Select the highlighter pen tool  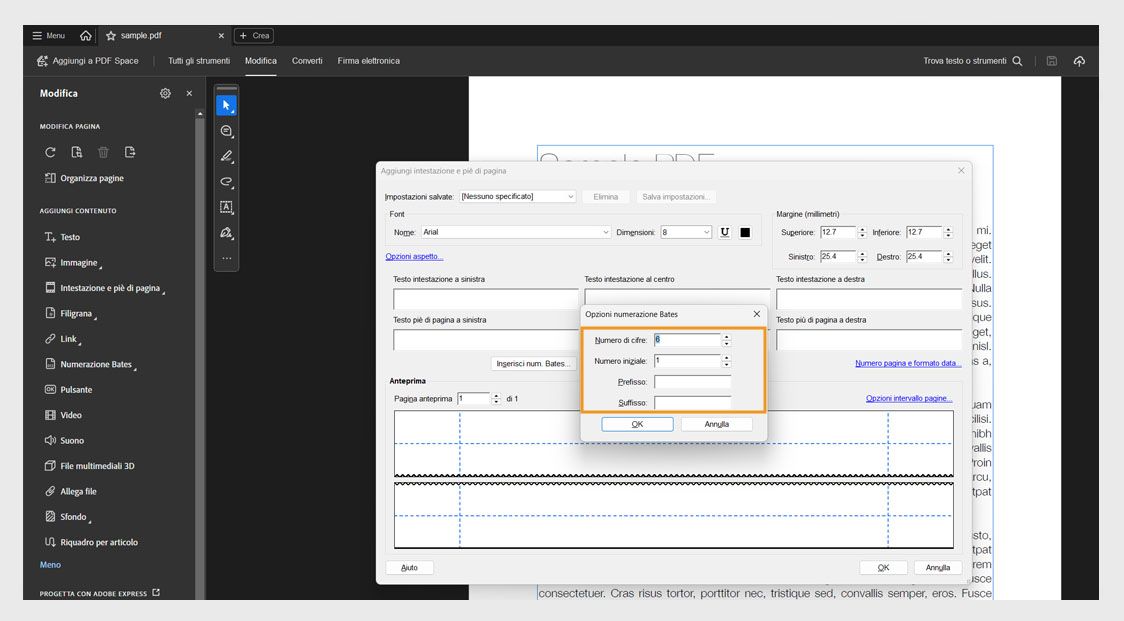tap(226, 156)
